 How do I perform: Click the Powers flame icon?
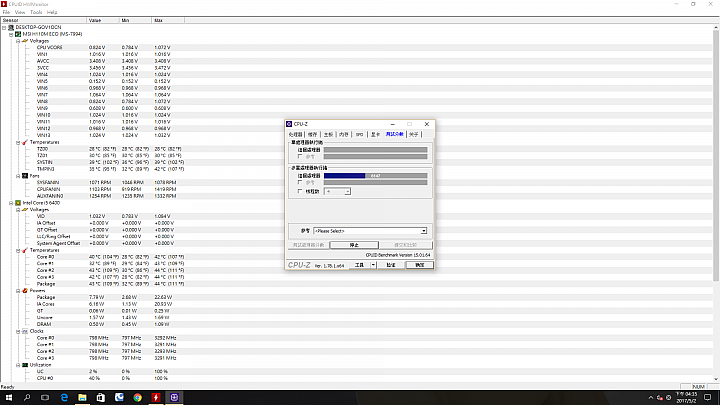(x=25, y=291)
